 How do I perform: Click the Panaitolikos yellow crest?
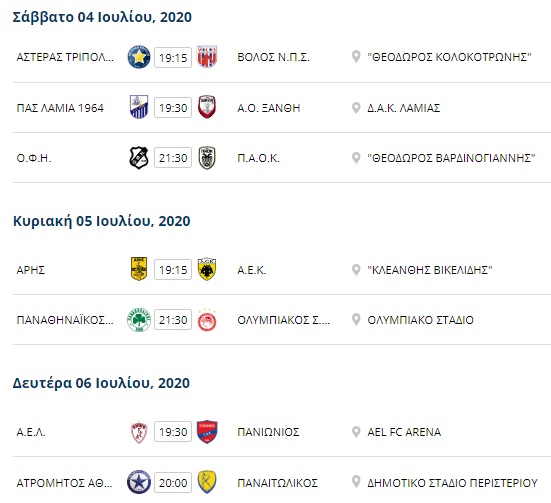coord(207,482)
